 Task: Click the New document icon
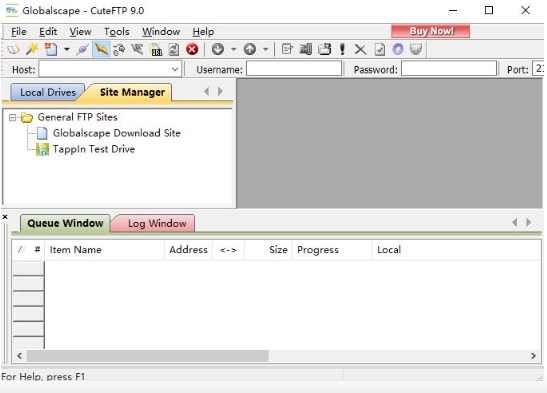[51, 49]
